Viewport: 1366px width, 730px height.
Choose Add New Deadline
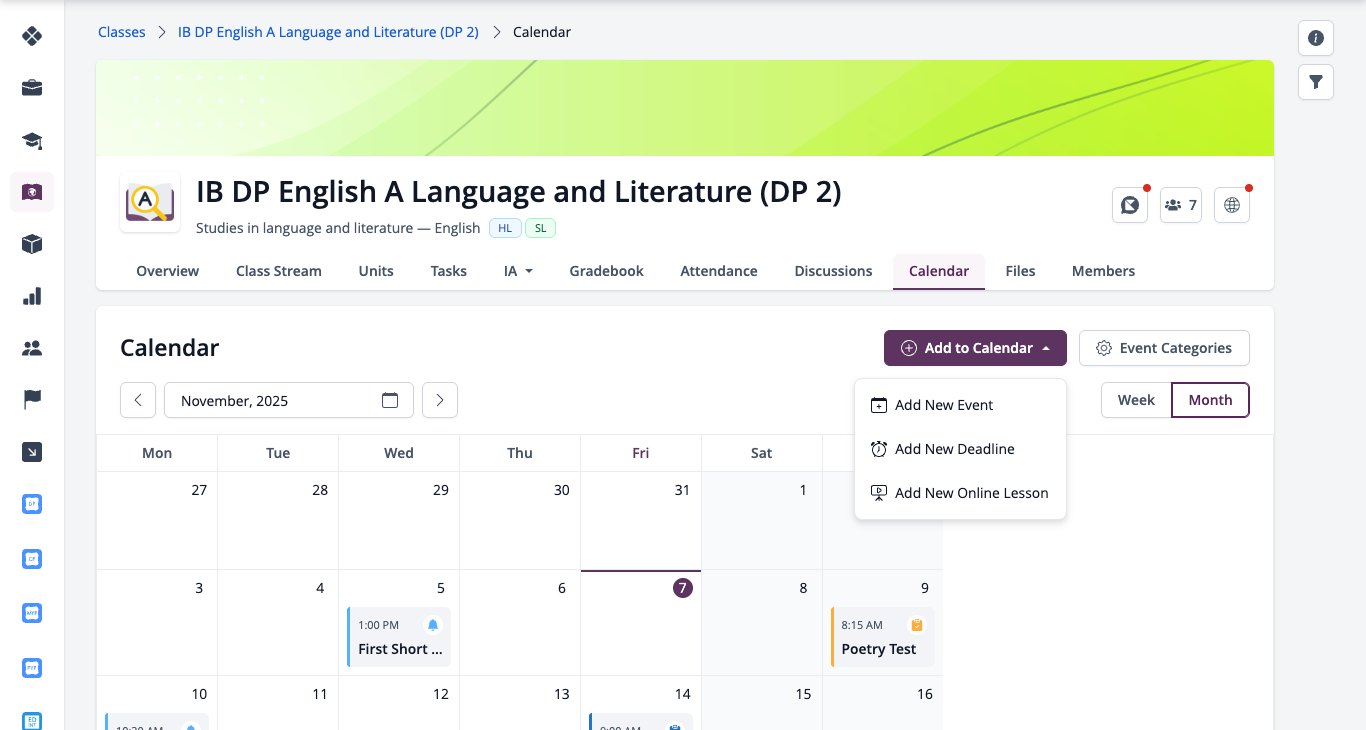click(x=960, y=449)
